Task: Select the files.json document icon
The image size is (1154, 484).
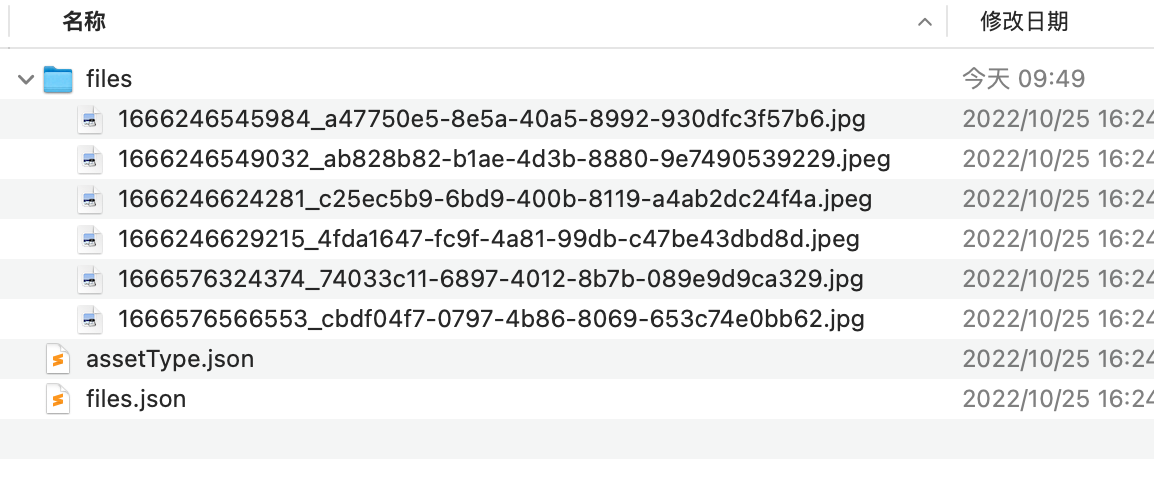Action: coord(57,399)
